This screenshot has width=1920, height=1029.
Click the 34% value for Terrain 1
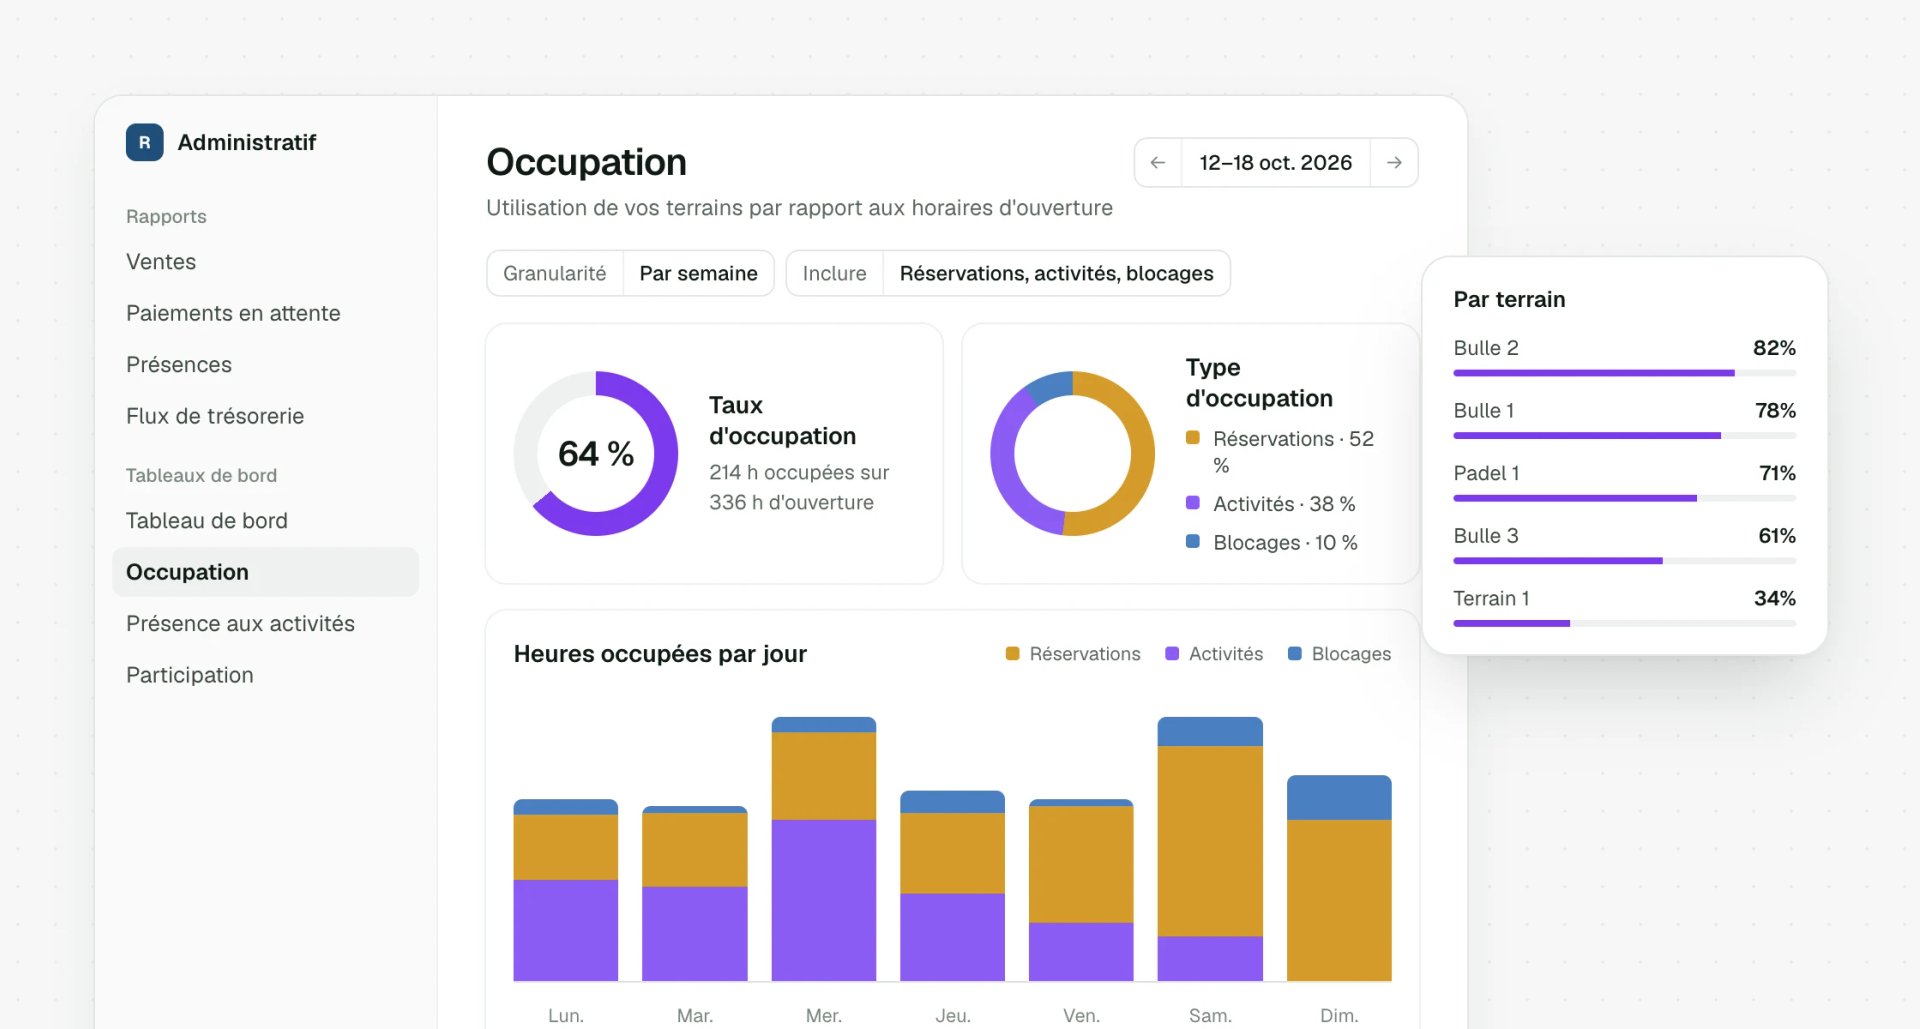[x=1775, y=598]
